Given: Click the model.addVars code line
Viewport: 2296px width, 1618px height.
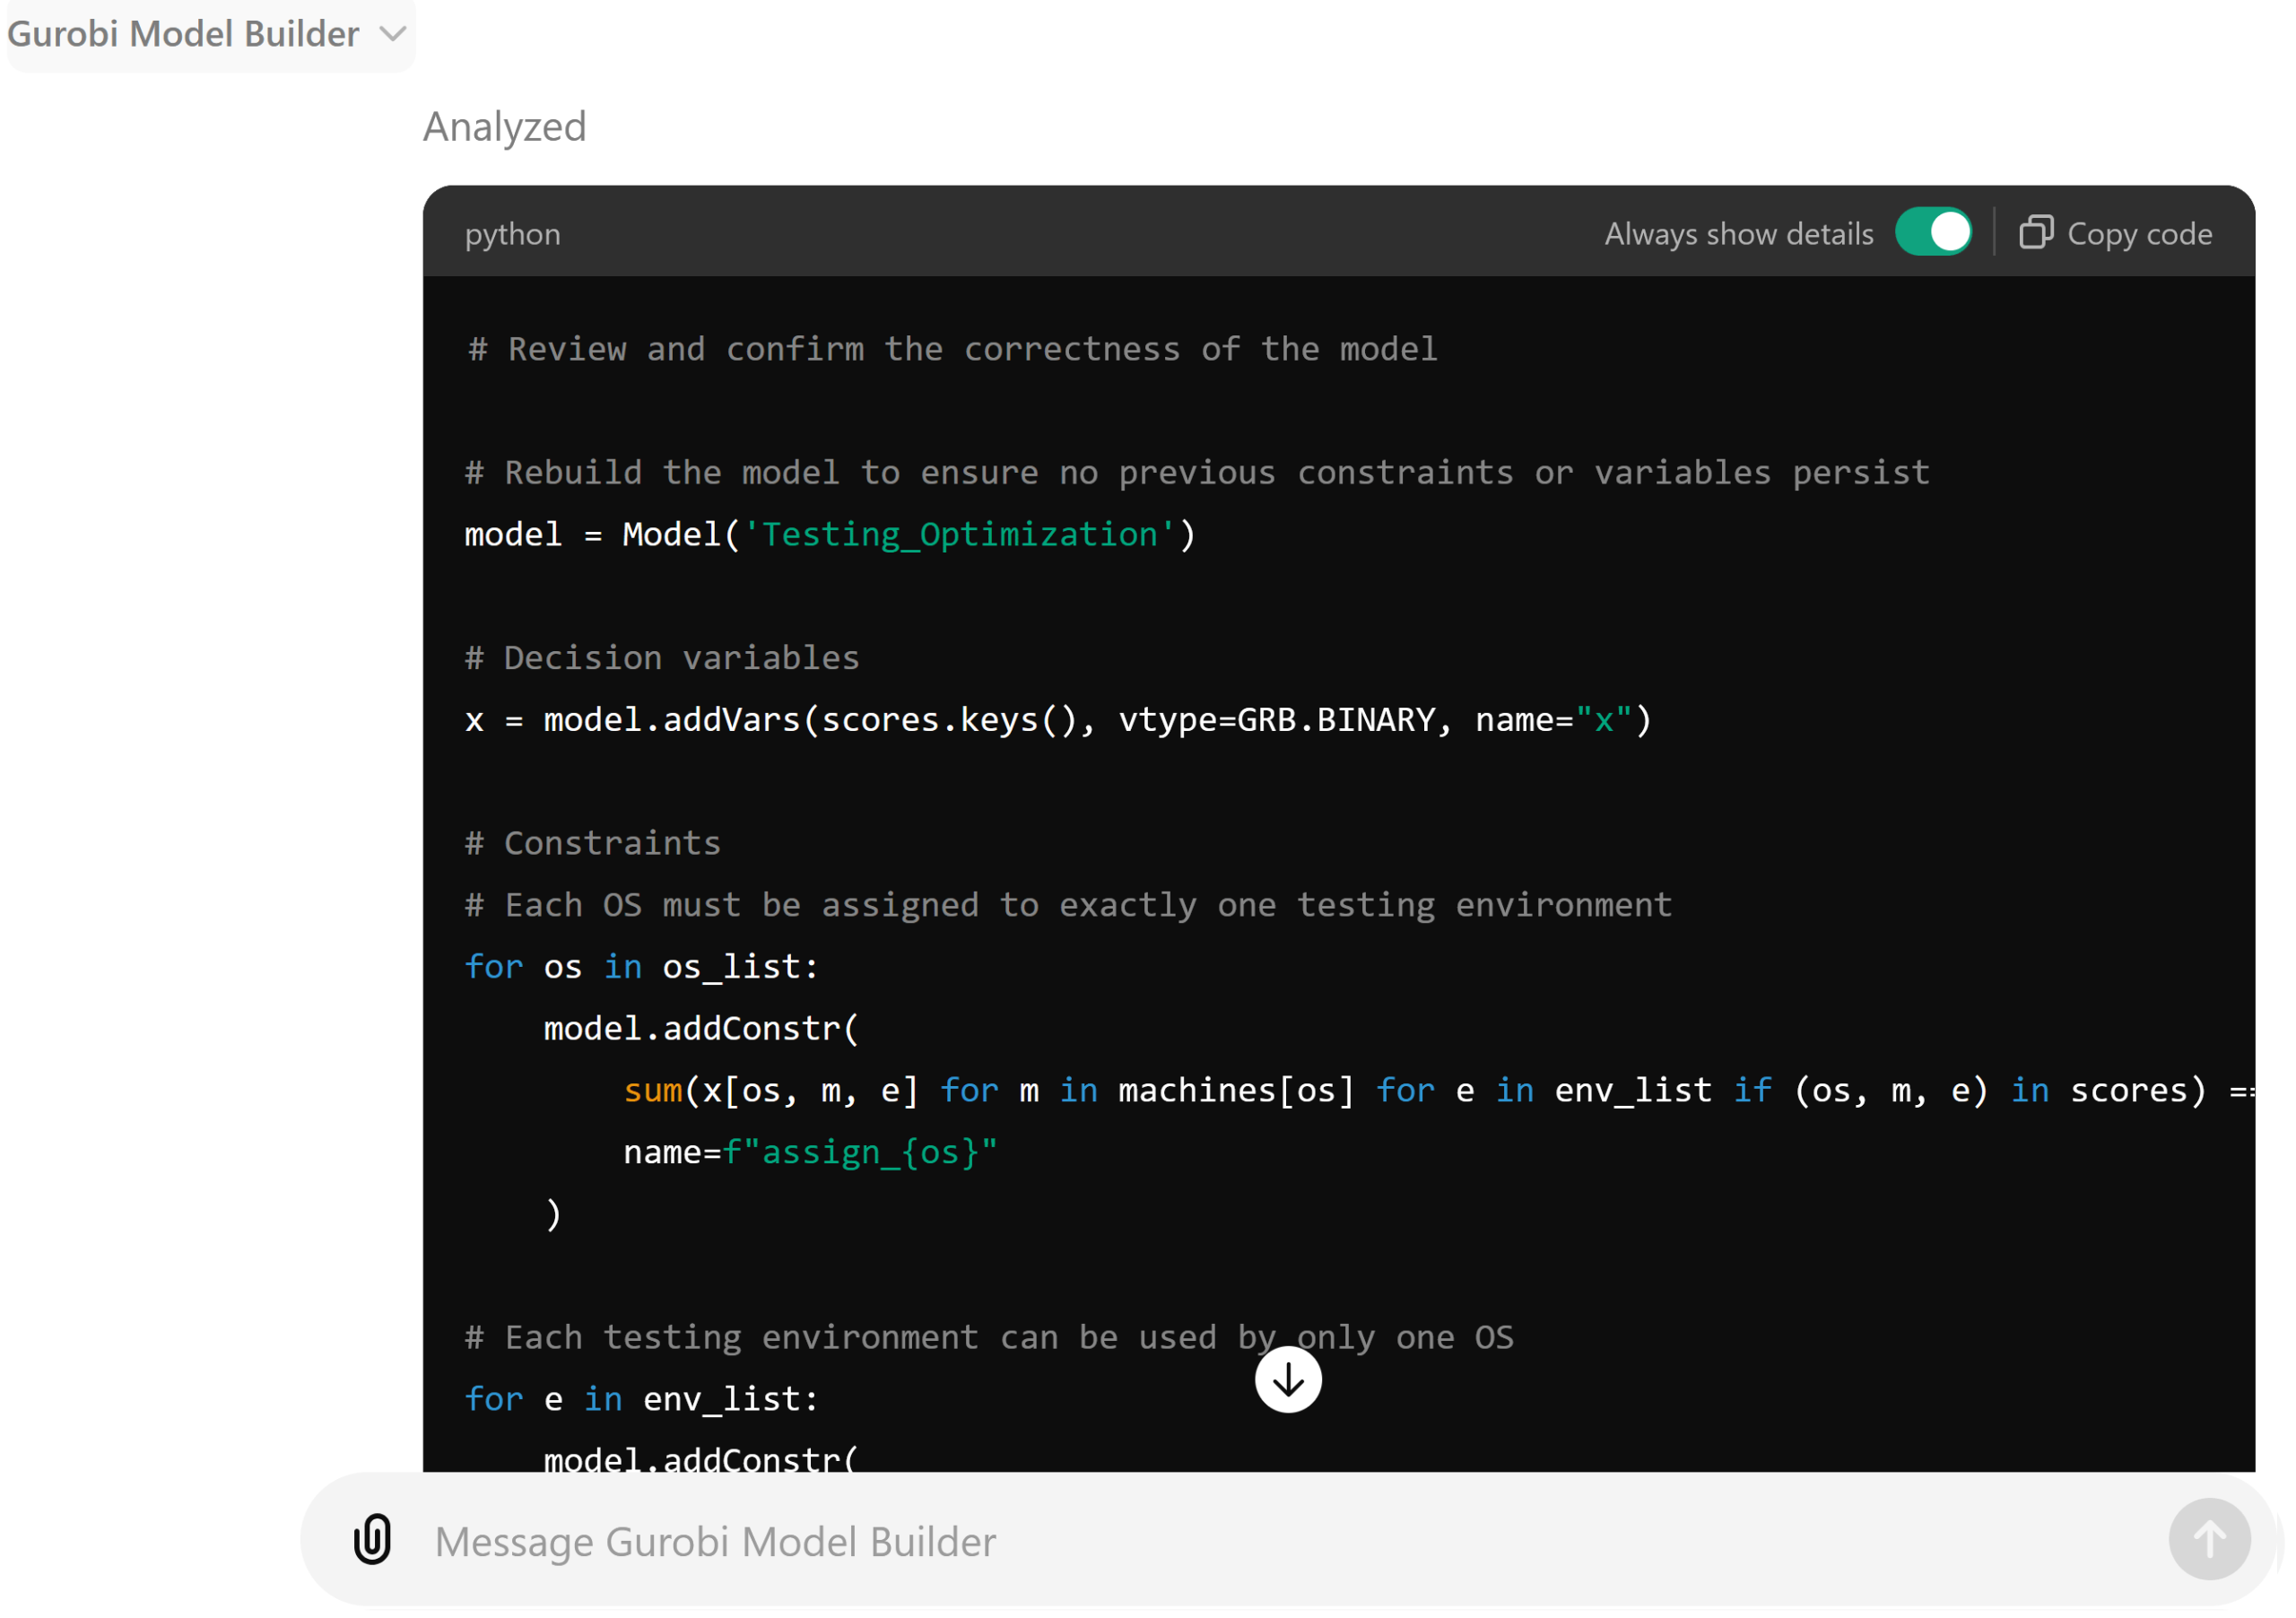Looking at the screenshot, I should click(1058, 720).
